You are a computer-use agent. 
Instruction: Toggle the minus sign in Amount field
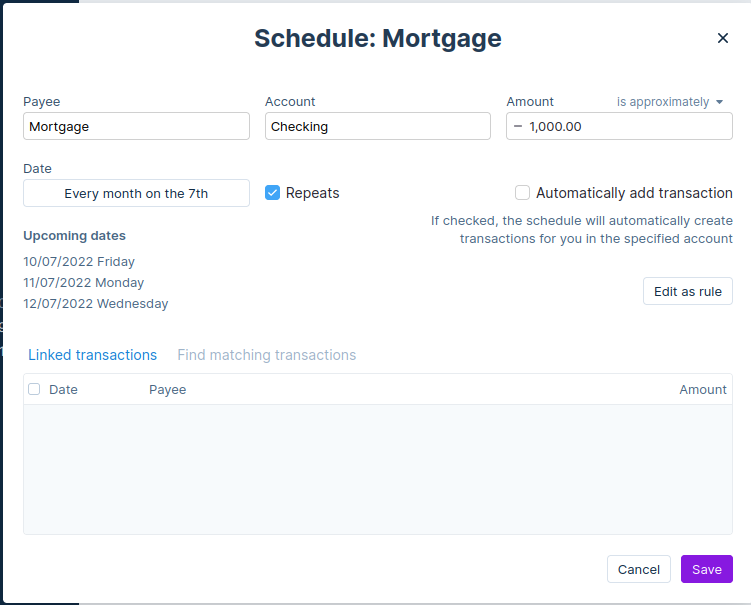pyautogui.click(x=517, y=126)
